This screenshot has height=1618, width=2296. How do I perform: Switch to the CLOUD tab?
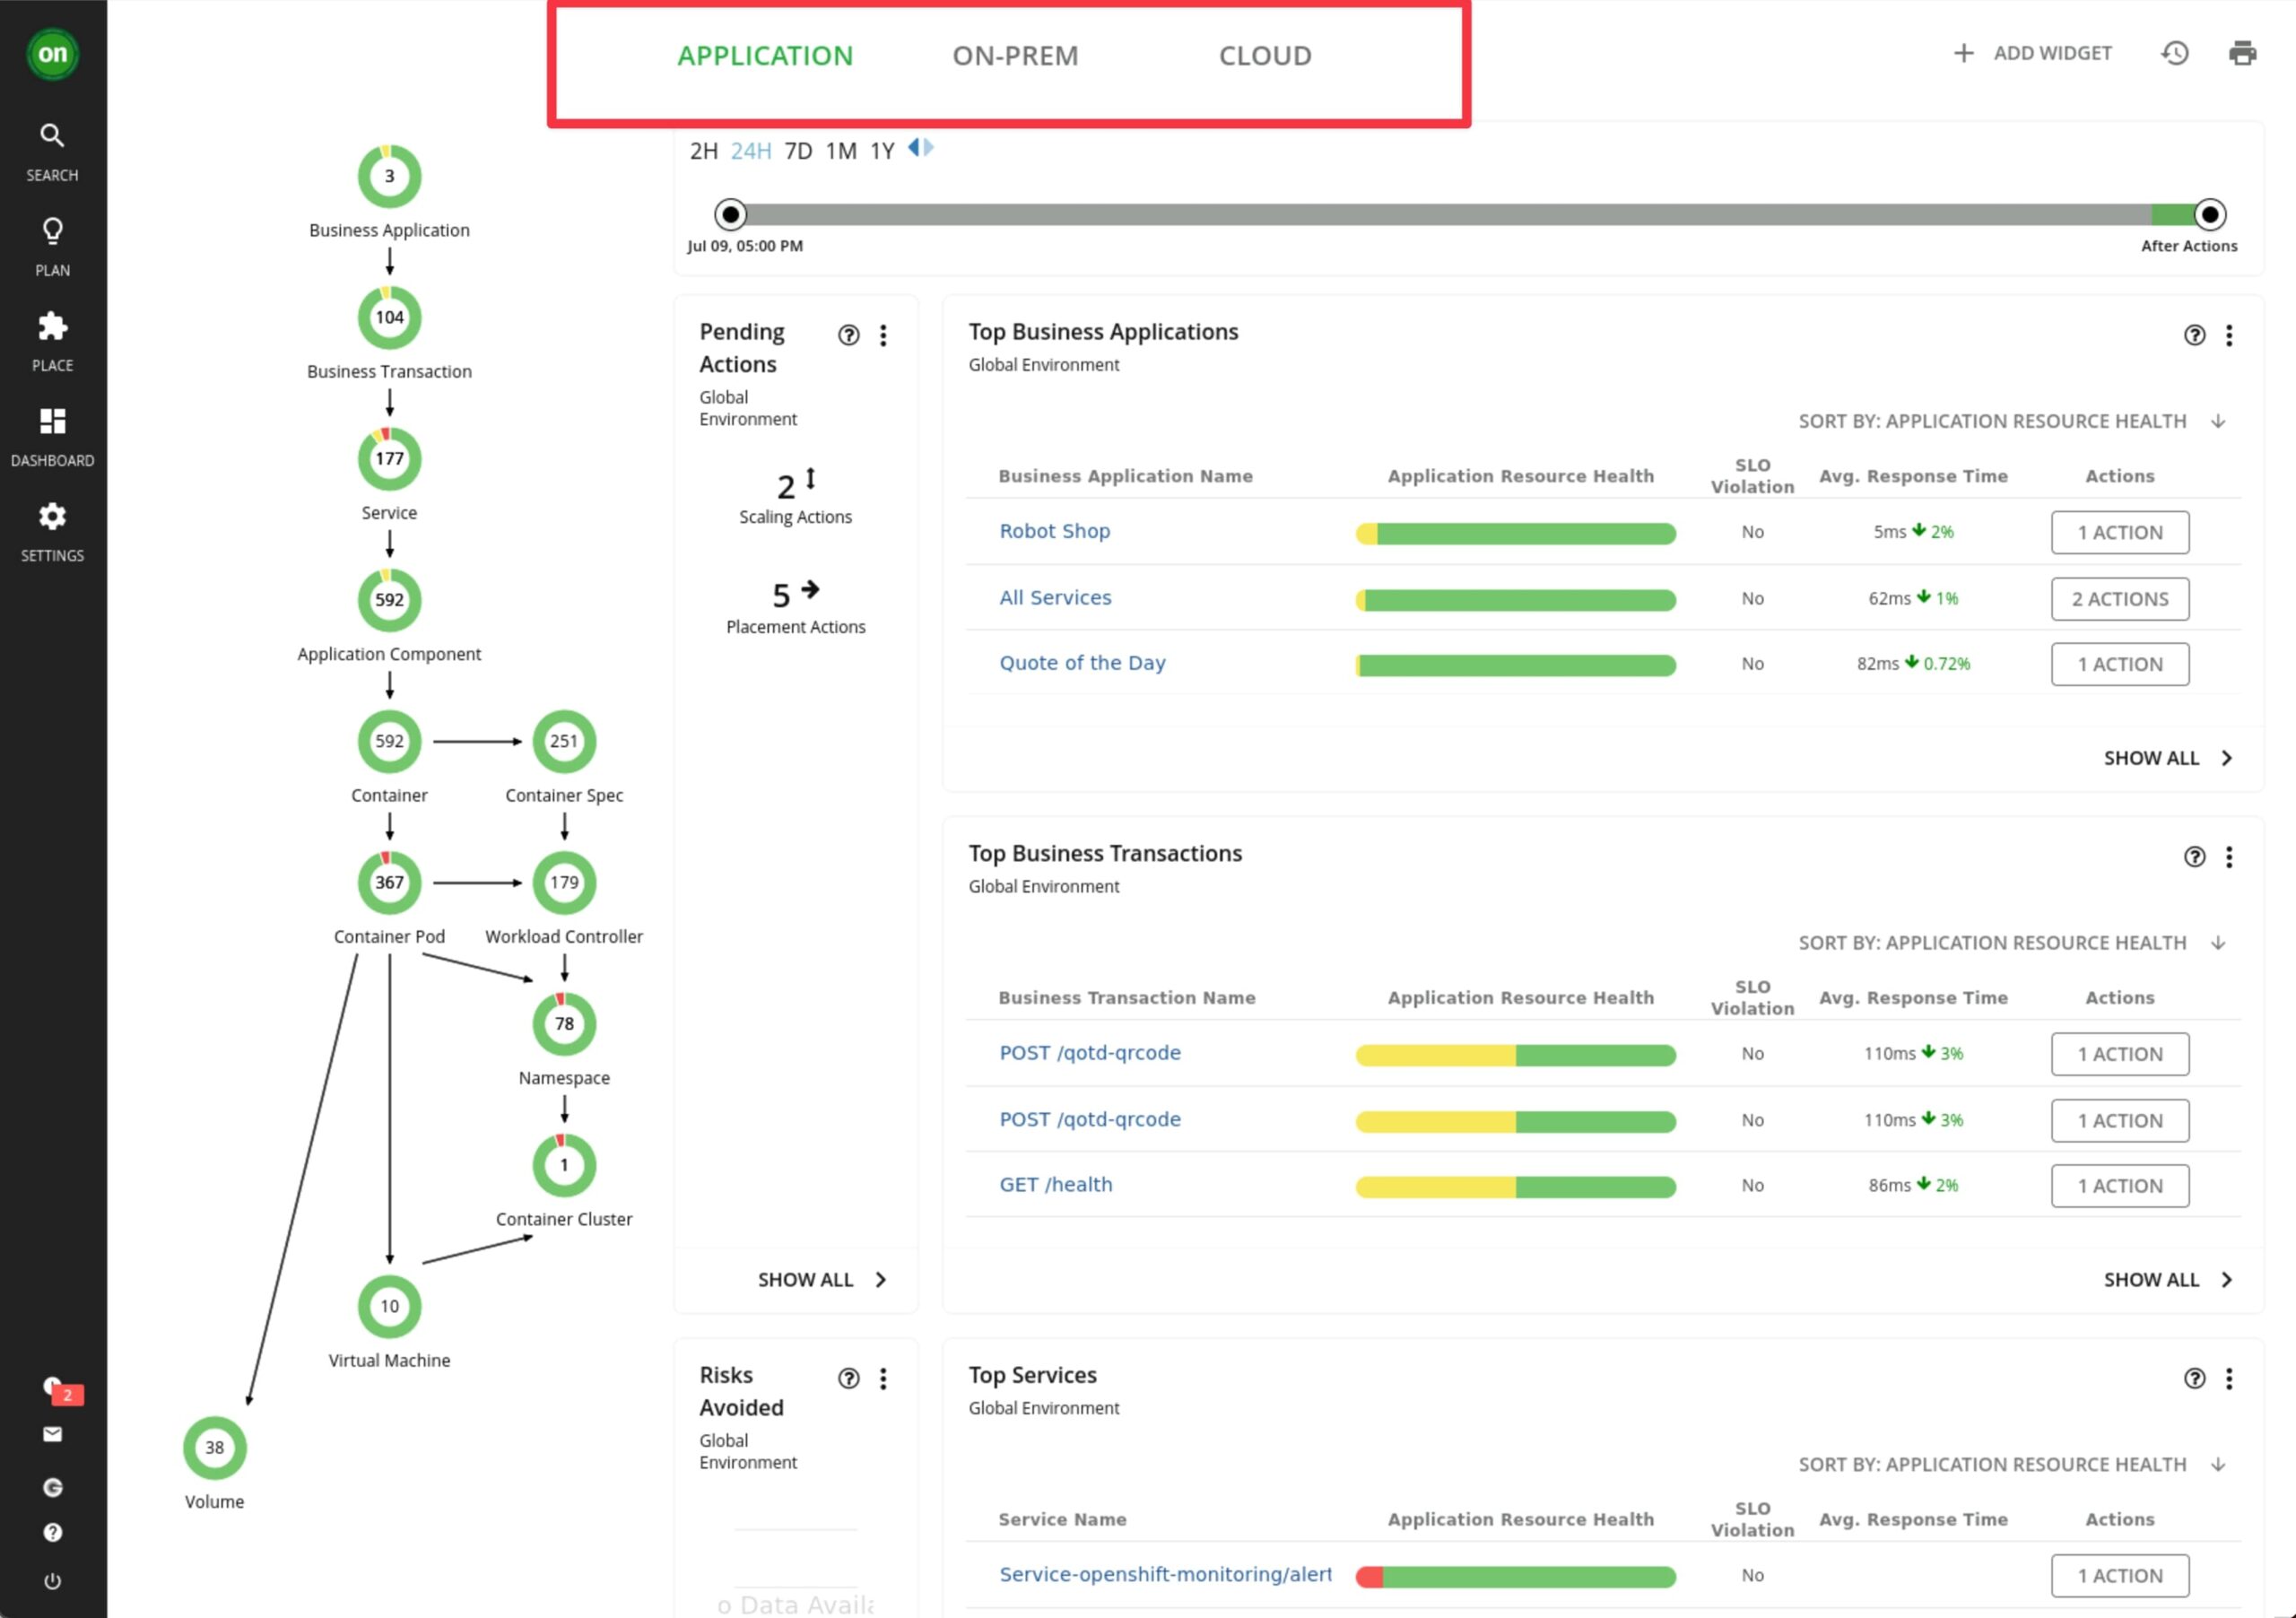(x=1264, y=56)
